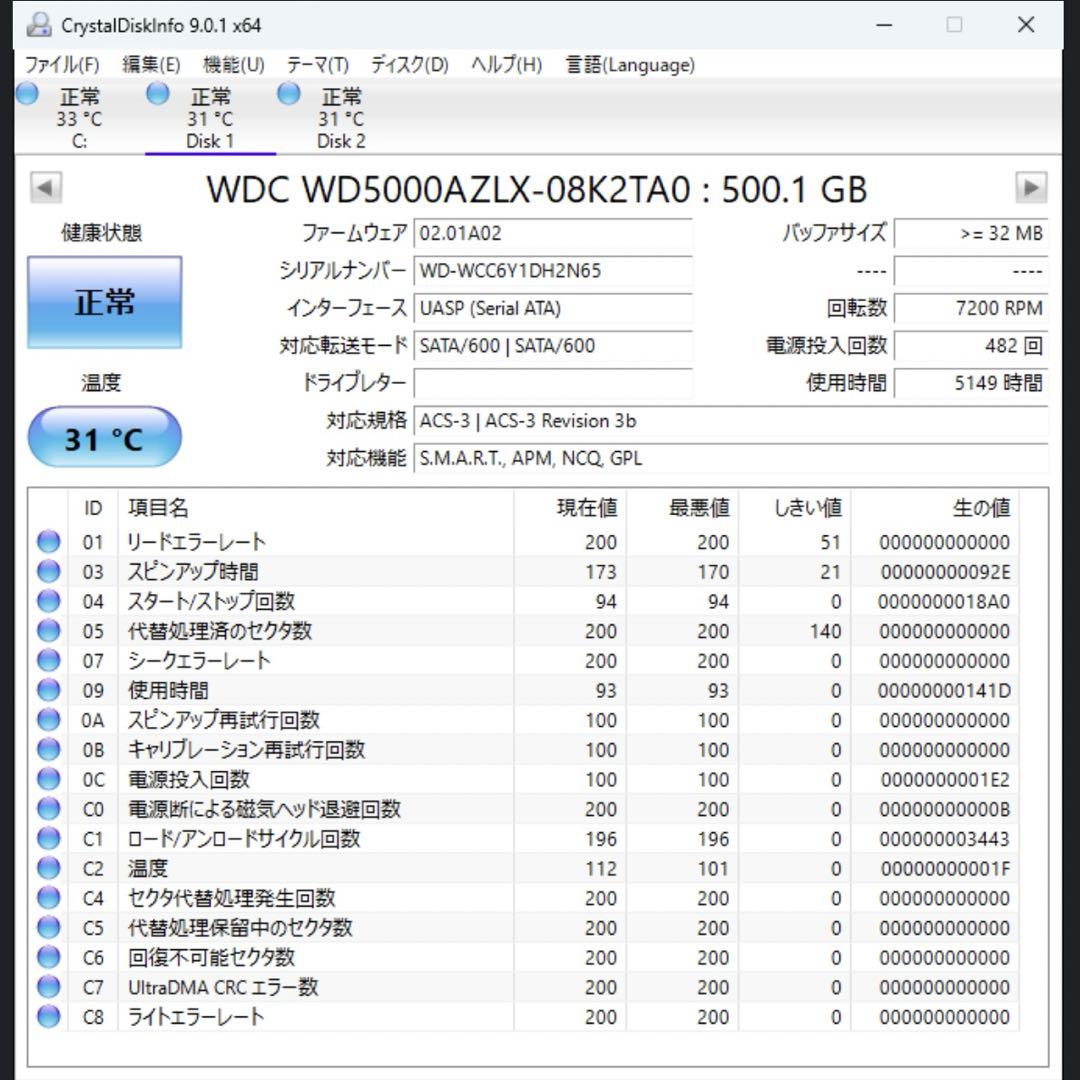
Task: Open the ディスク(D) menu
Action: [410, 65]
